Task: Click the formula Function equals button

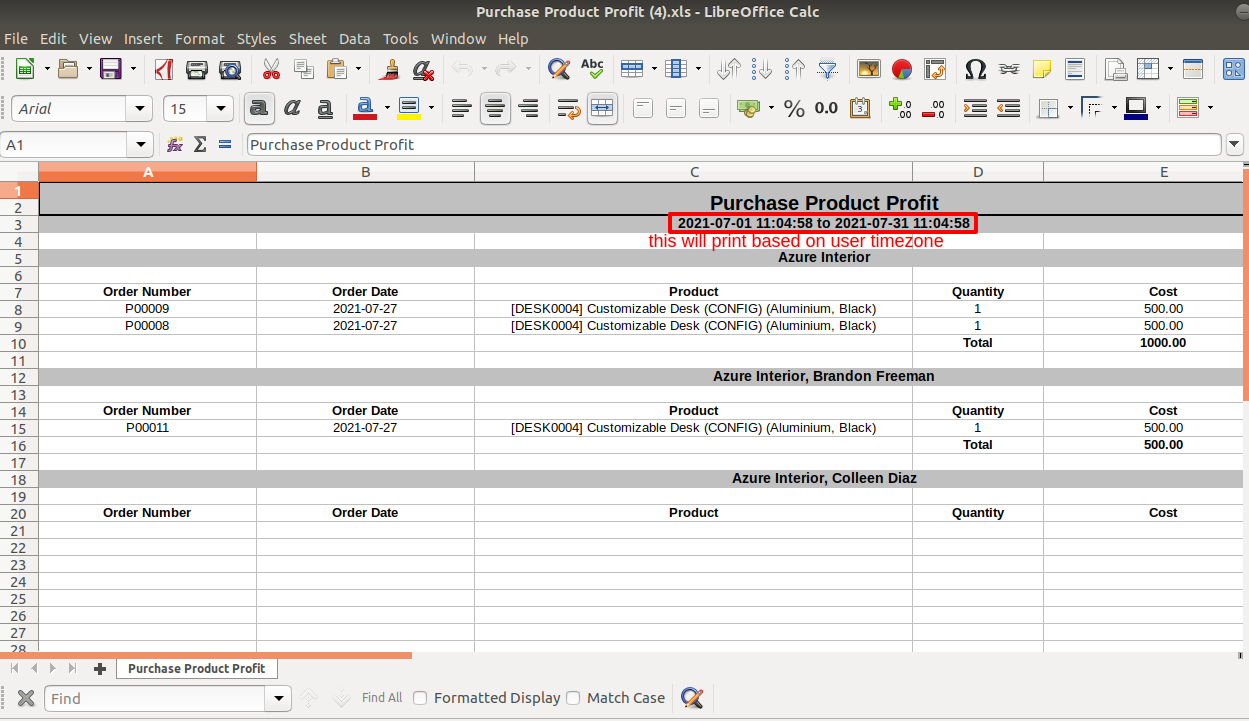Action: pyautogui.click(x=225, y=145)
